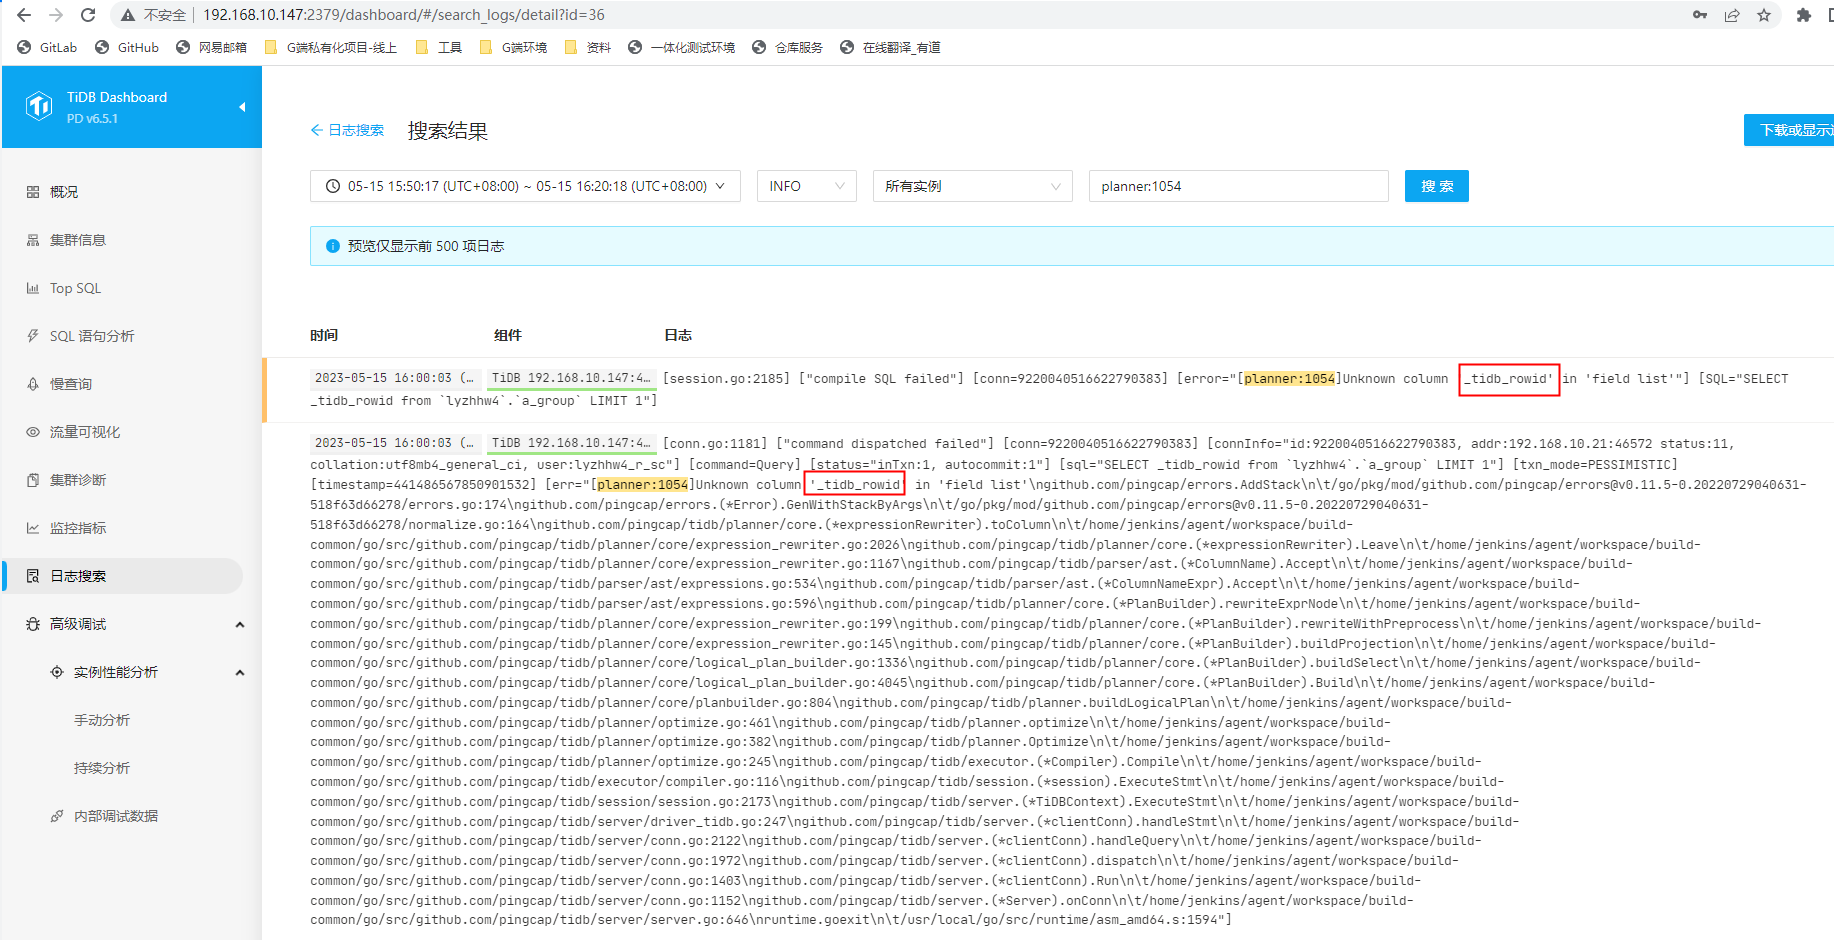Open the INFO log level dropdown

(x=806, y=186)
